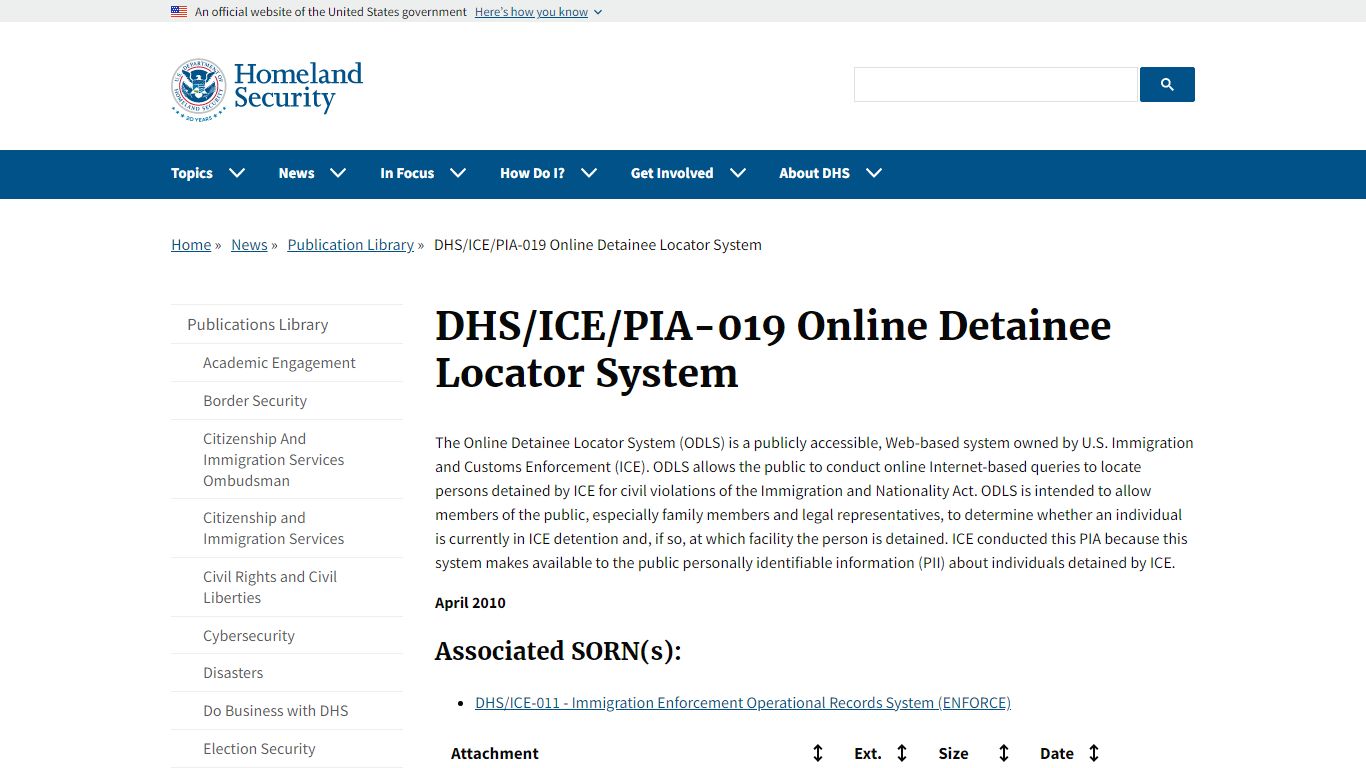Open the Get Involved navigation item
The width and height of the screenshot is (1366, 768).
tap(672, 173)
